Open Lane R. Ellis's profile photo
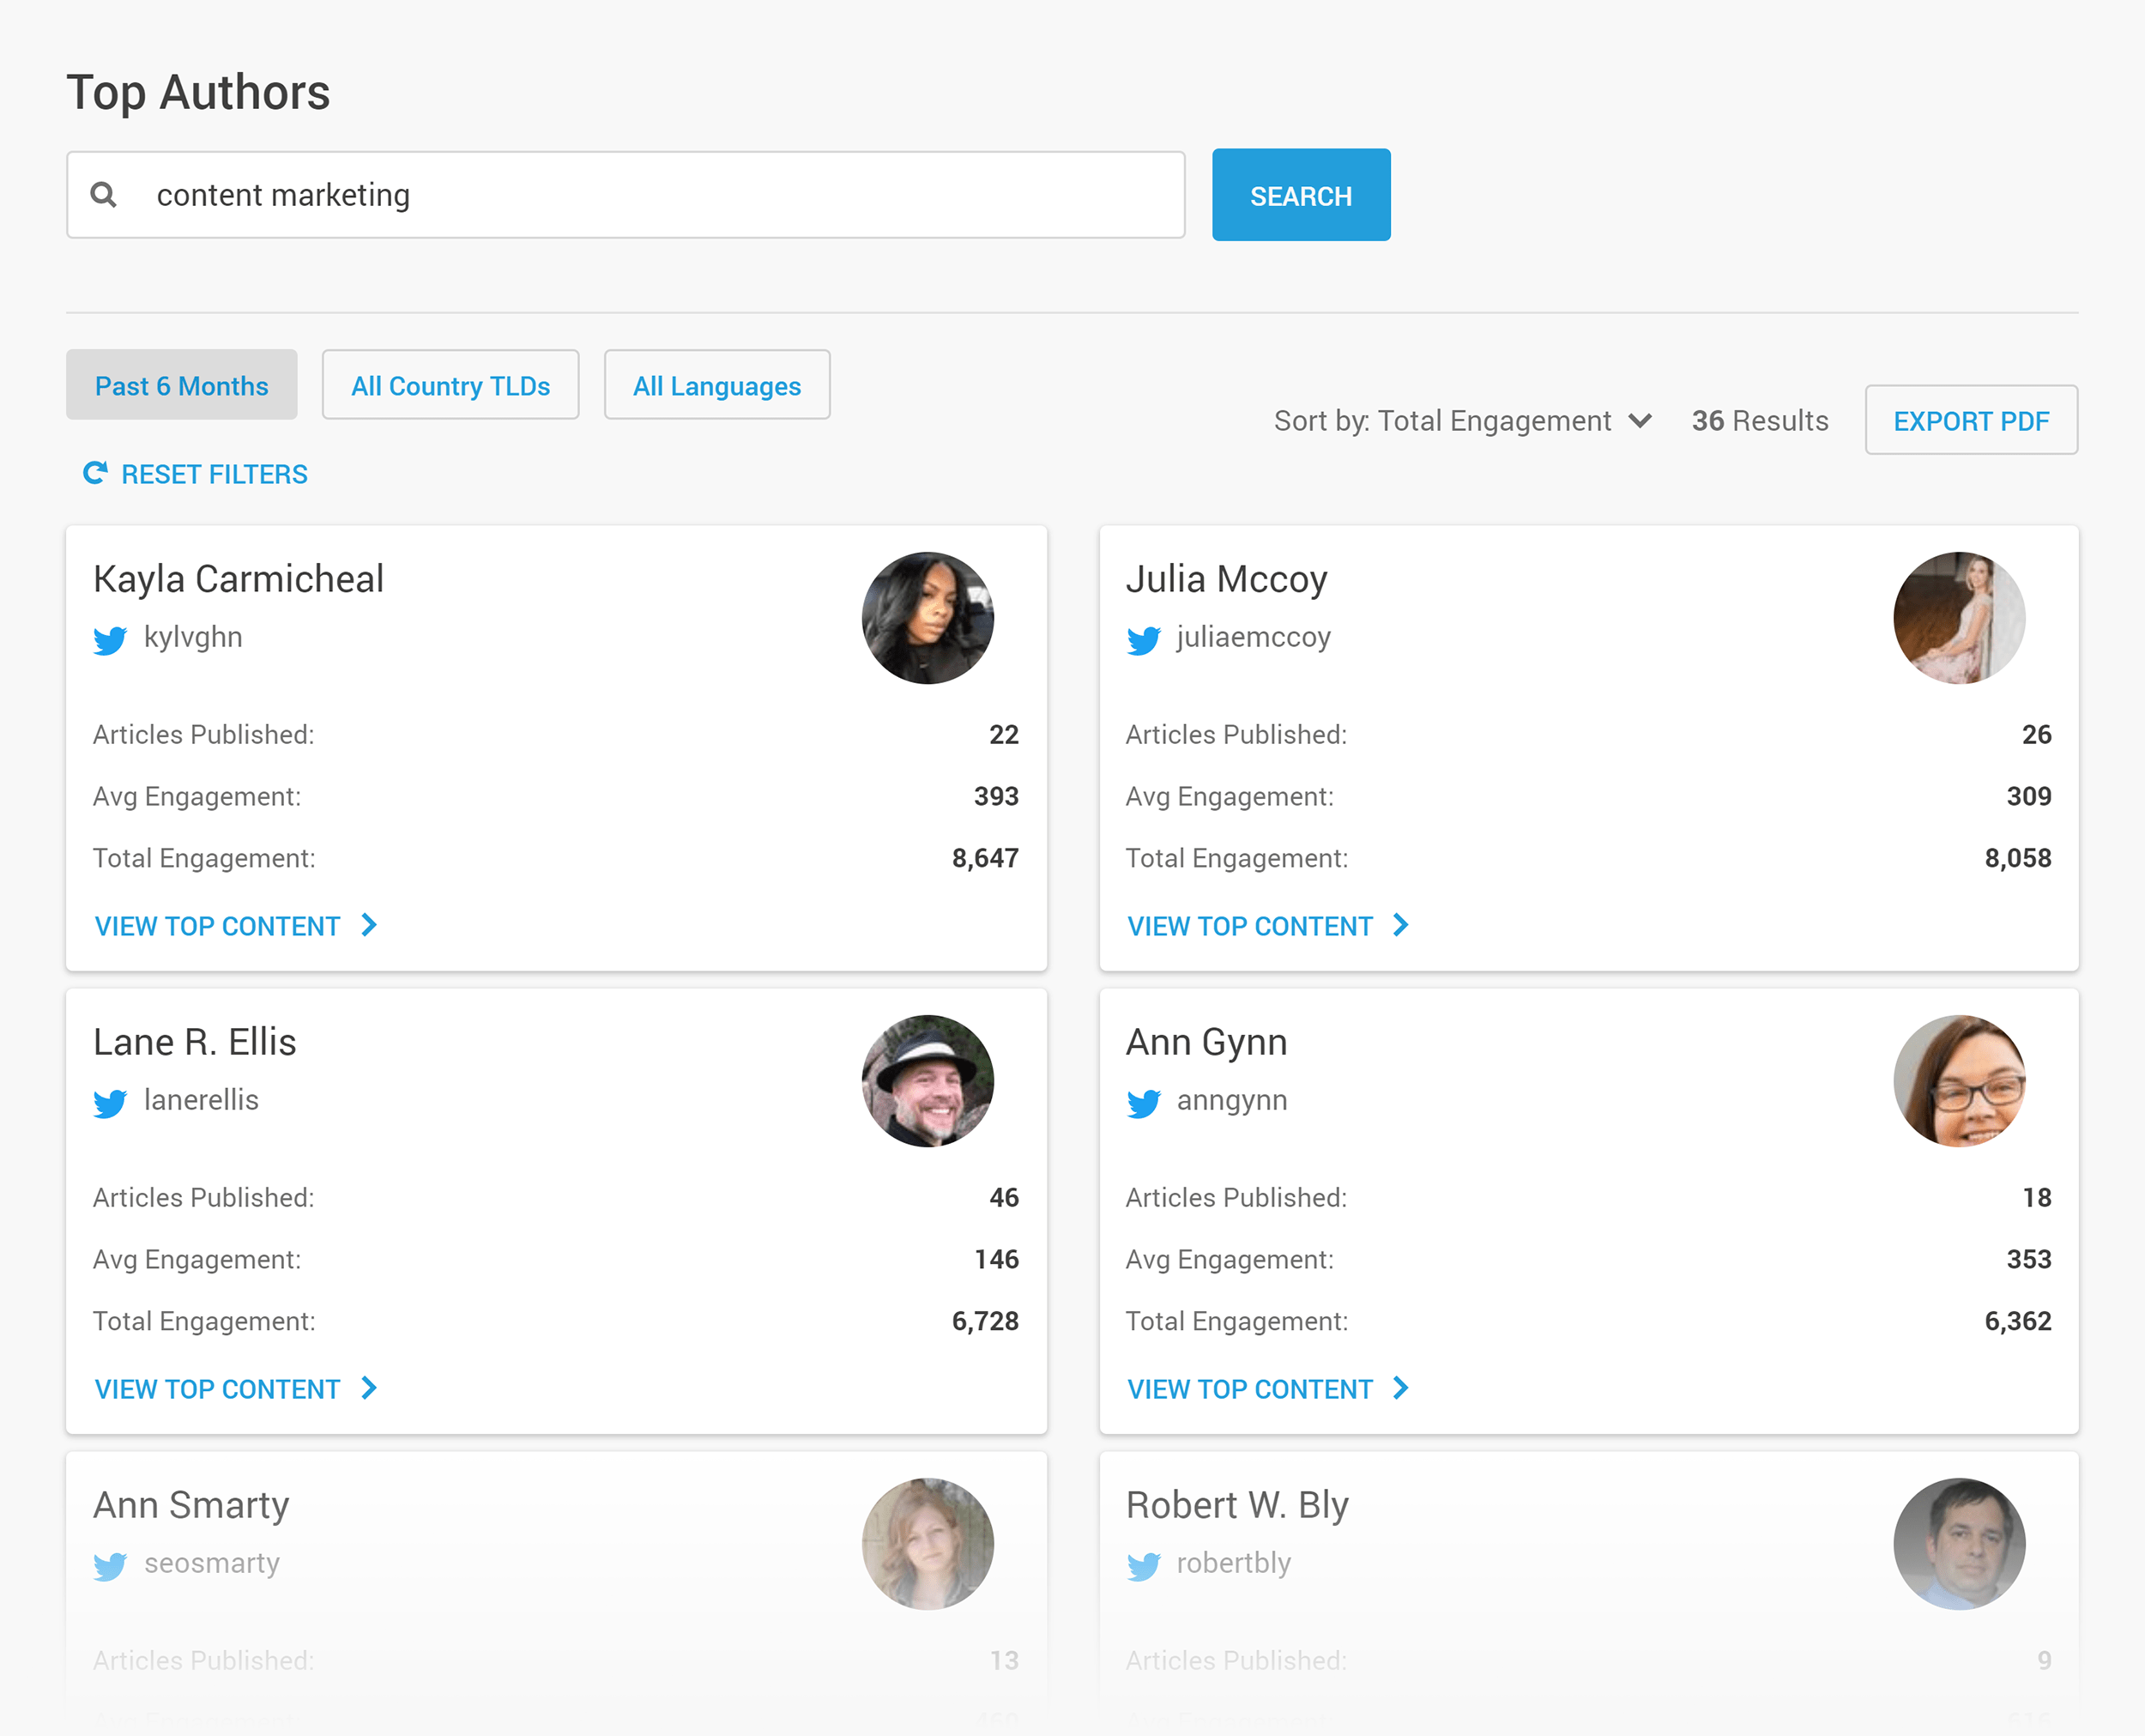The height and width of the screenshot is (1736, 2145). 927,1081
